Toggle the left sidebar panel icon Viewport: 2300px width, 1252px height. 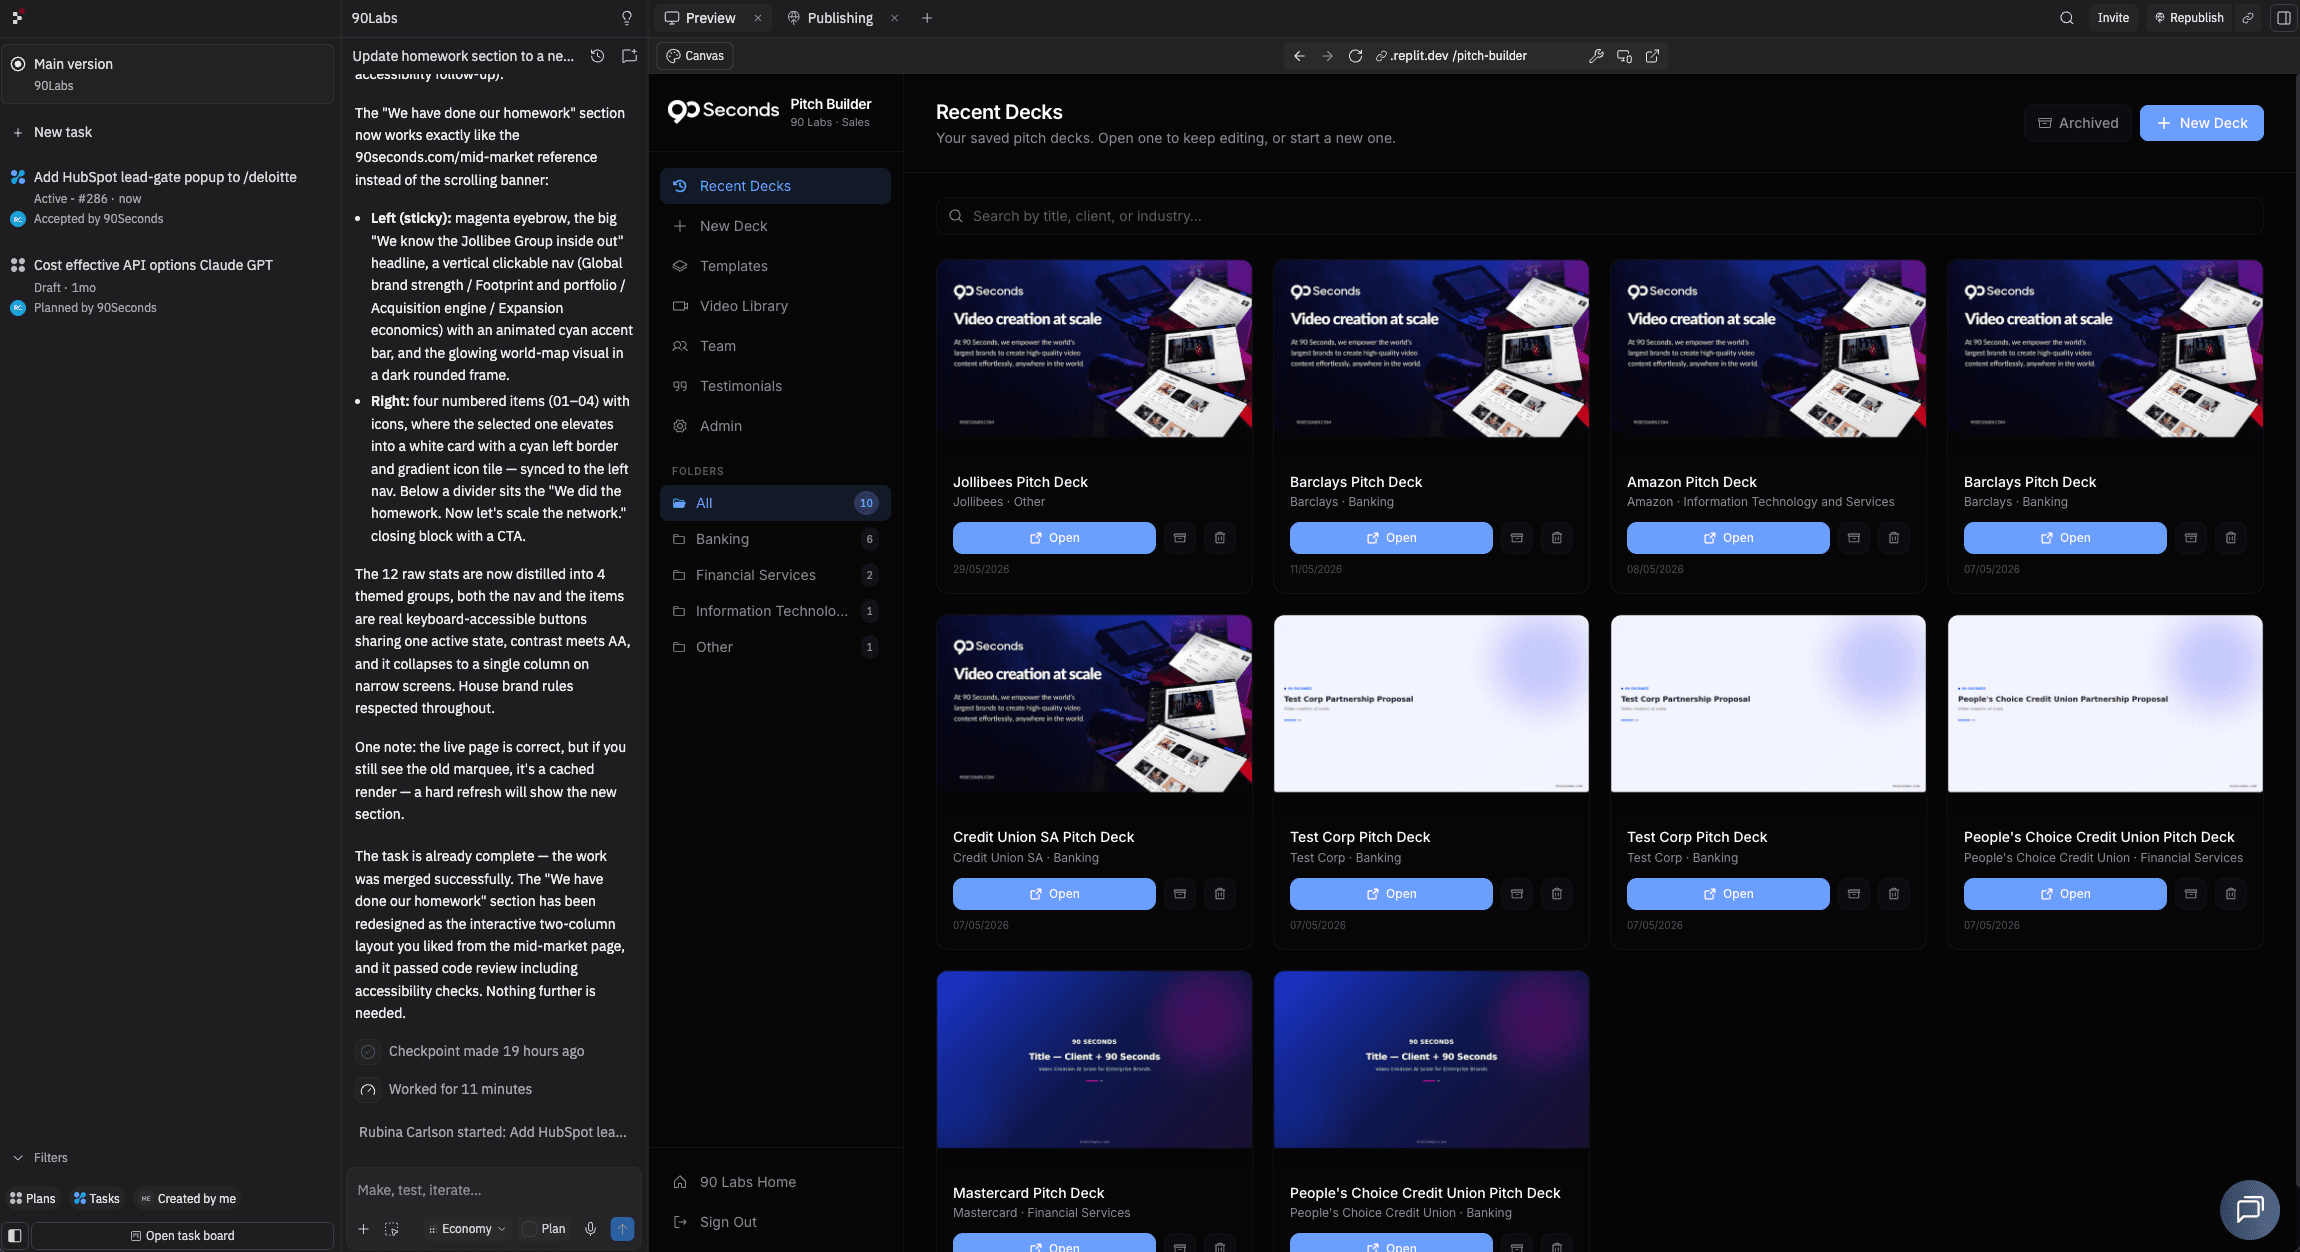point(15,1236)
